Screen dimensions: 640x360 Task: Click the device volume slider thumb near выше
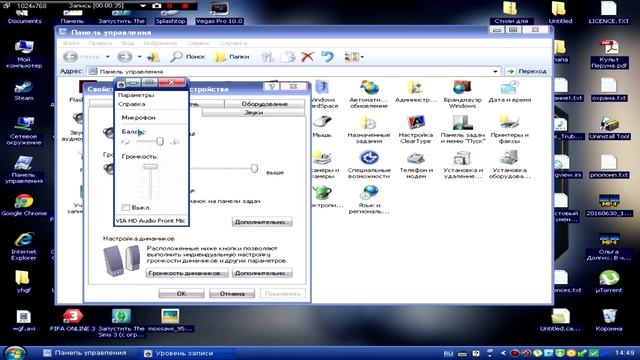coord(254,168)
